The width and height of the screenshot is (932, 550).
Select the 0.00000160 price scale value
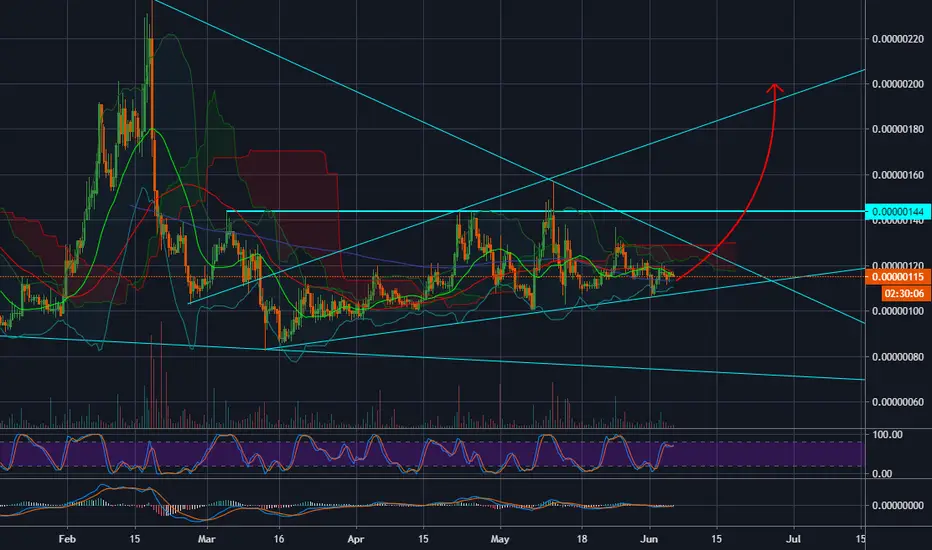(898, 175)
